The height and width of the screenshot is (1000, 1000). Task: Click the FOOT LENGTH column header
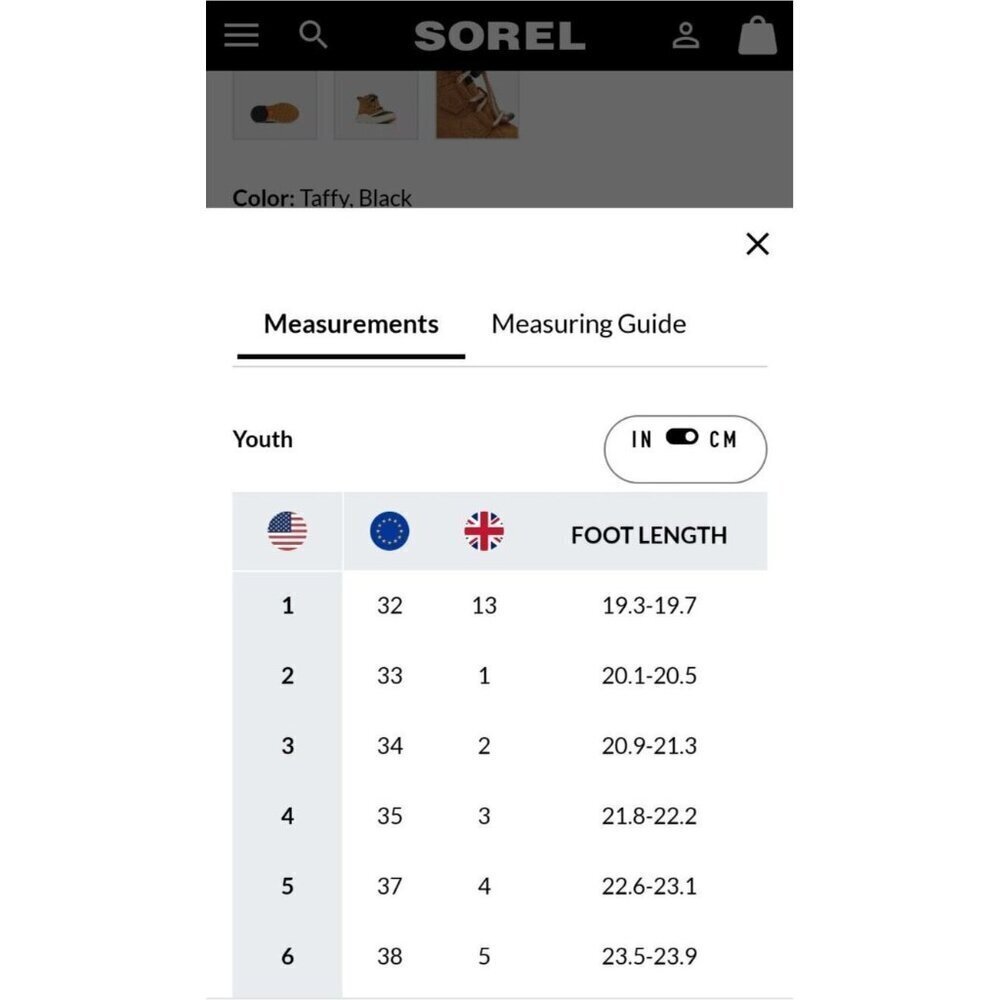tap(649, 534)
